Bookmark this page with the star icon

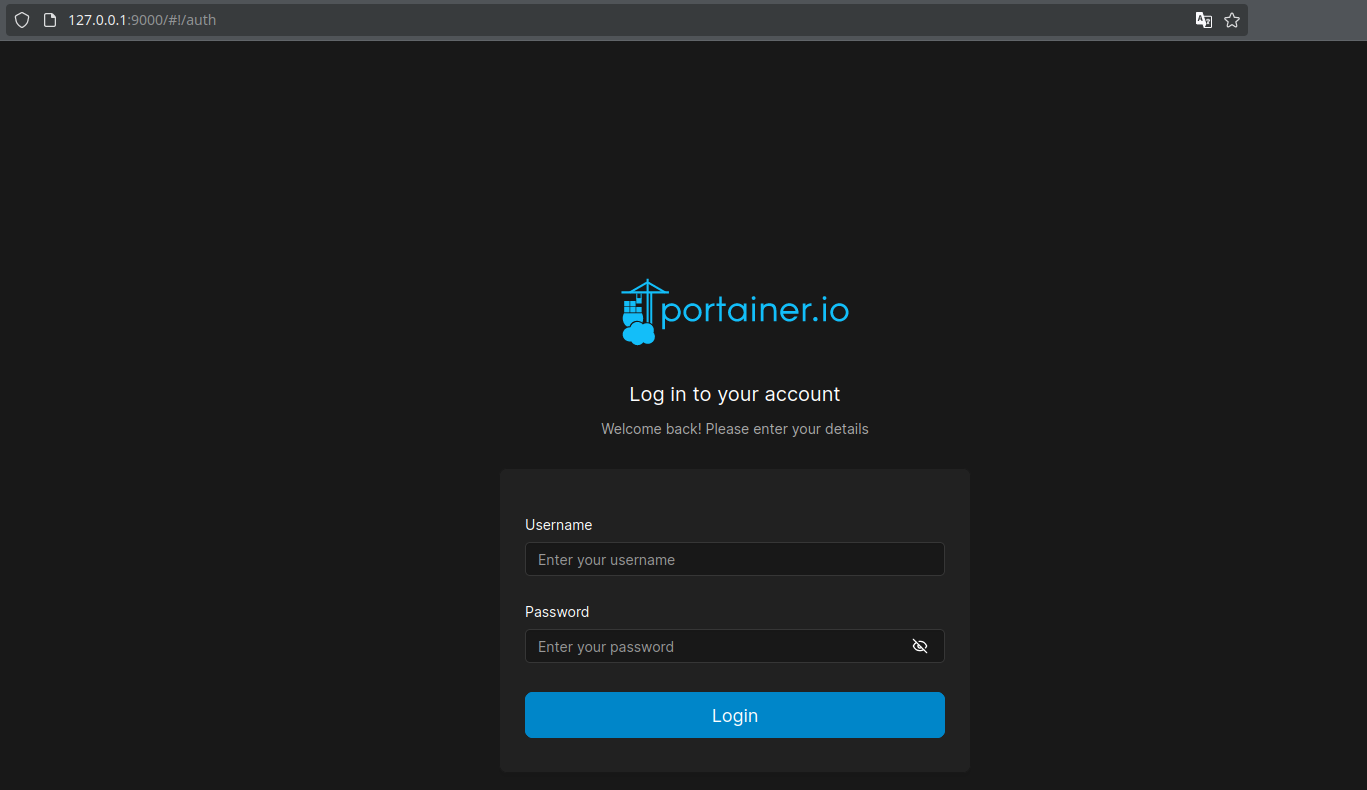(x=1232, y=20)
